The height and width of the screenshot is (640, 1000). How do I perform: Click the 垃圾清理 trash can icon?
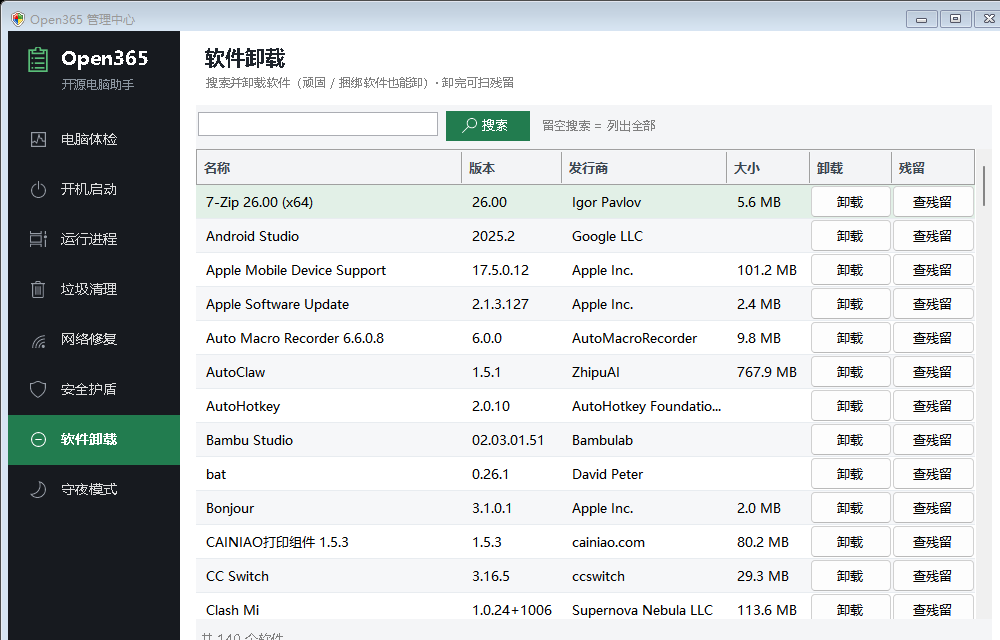[x=38, y=289]
